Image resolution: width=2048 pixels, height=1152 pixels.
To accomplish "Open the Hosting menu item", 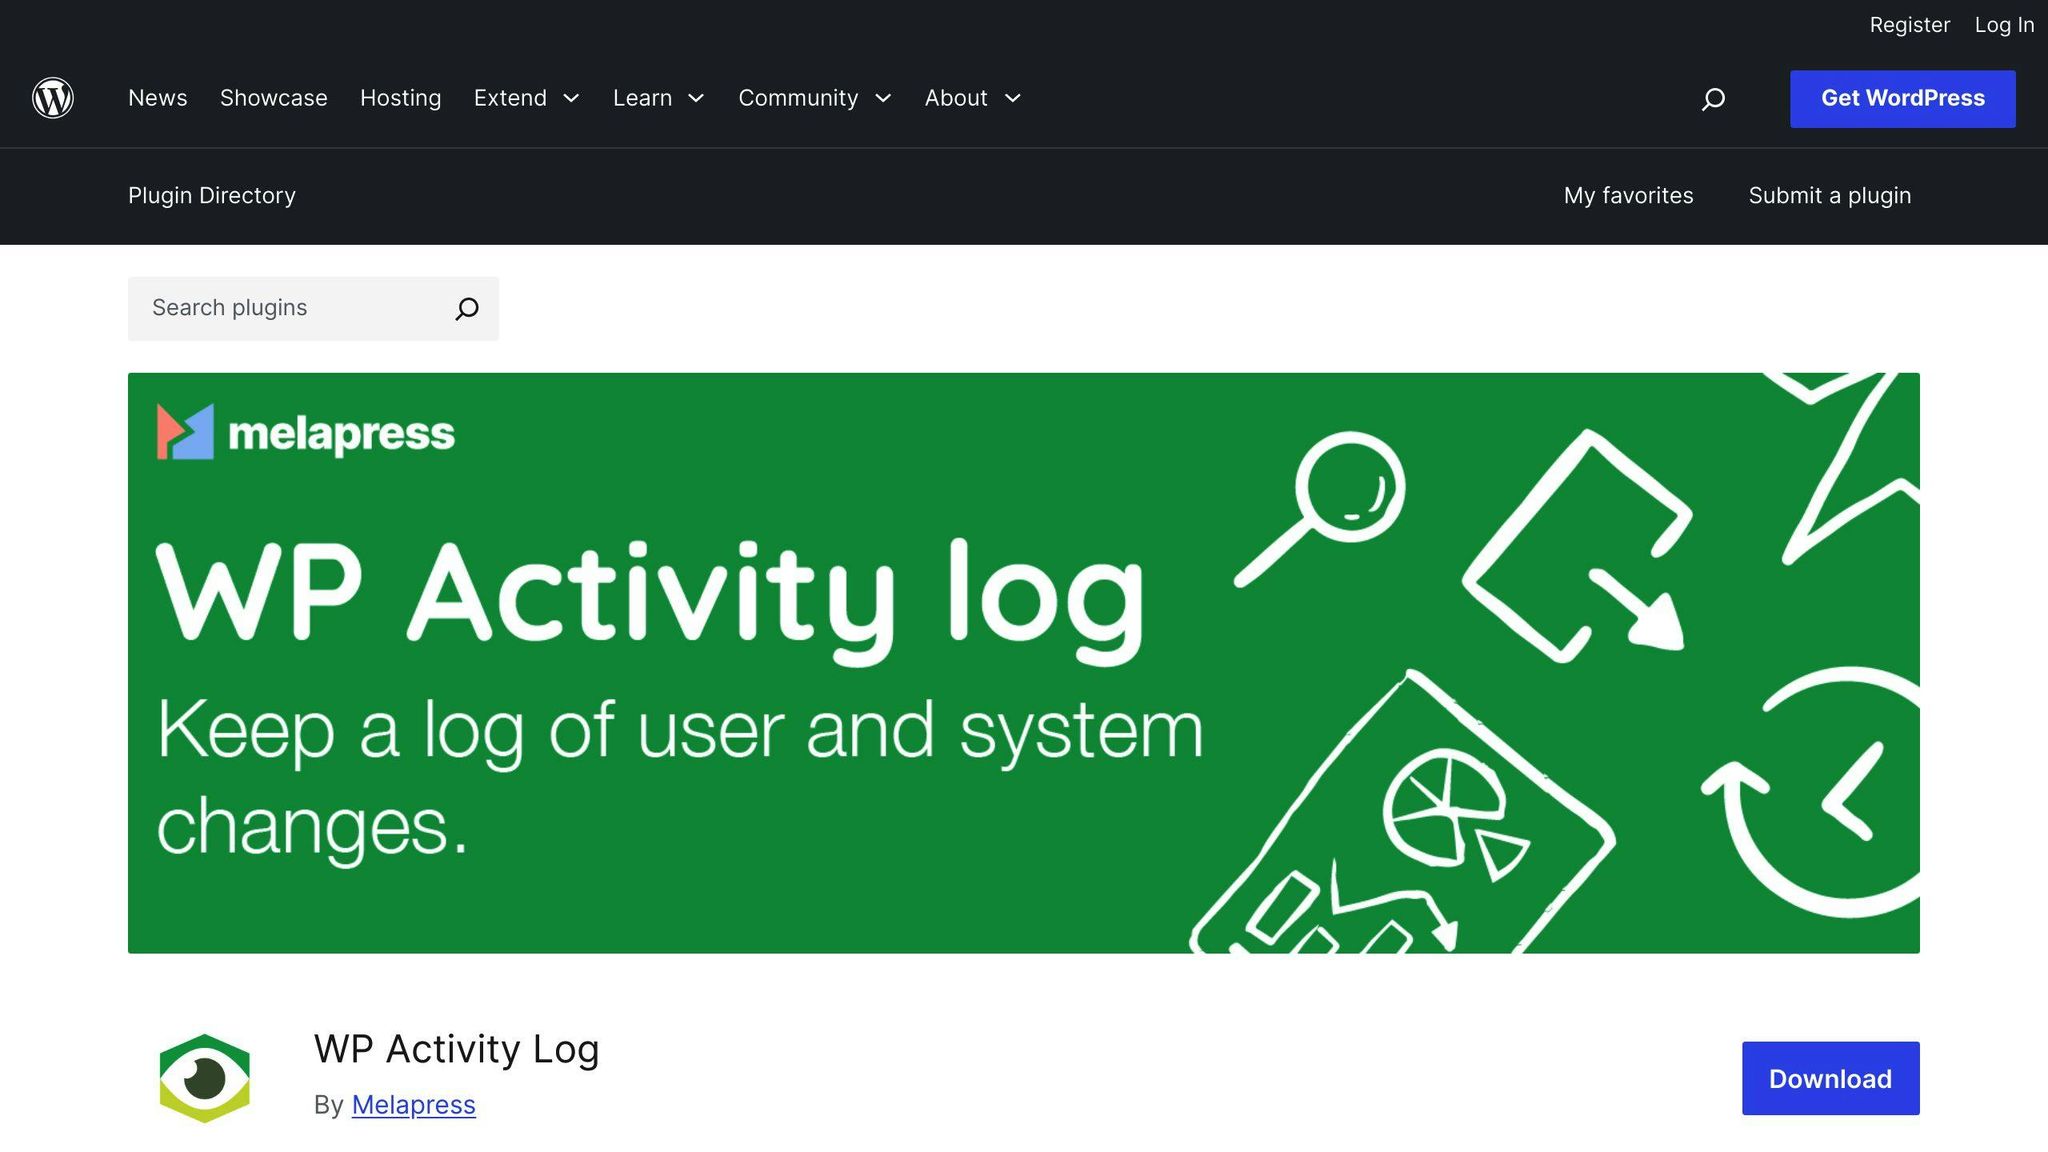I will click(401, 98).
